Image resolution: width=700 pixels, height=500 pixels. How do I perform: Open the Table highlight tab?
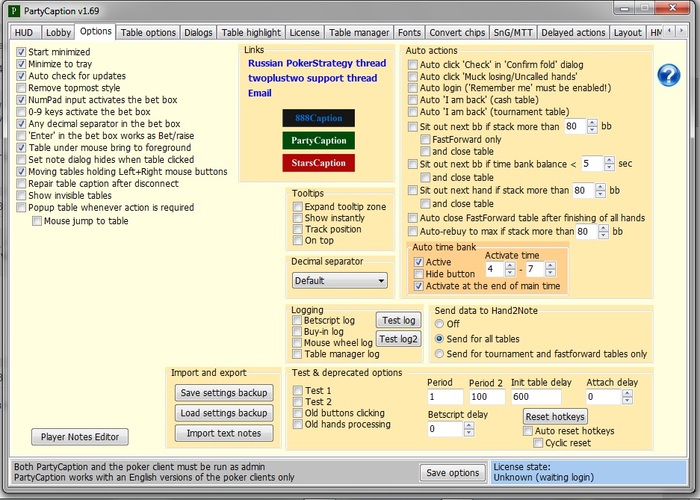point(251,33)
